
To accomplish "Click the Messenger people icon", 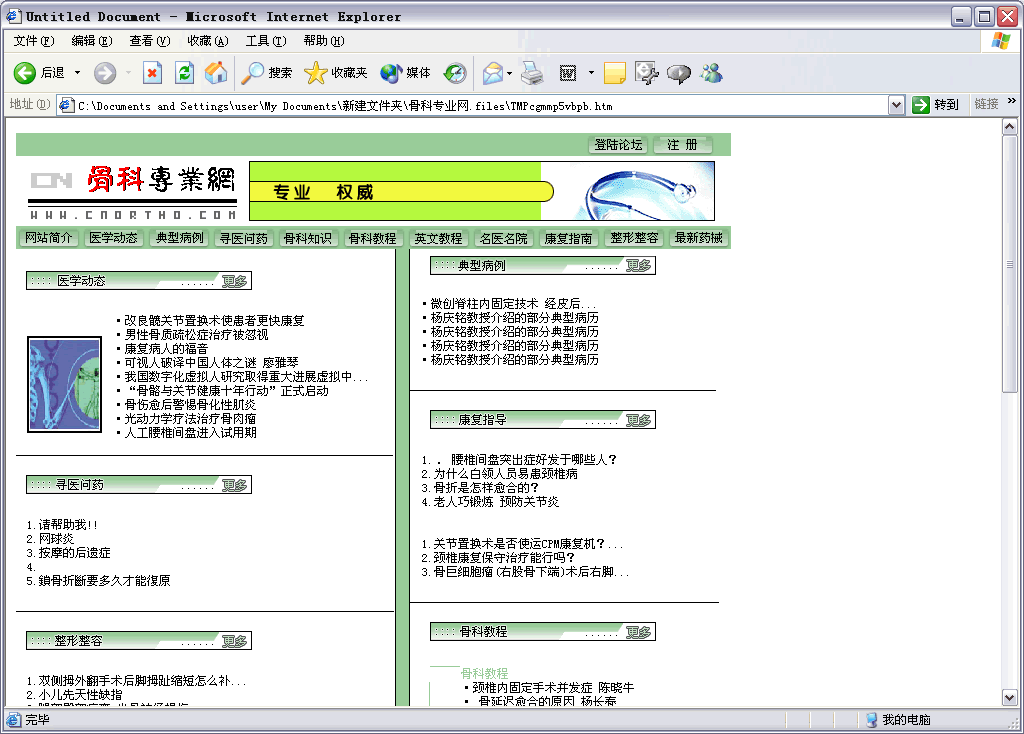I will coord(711,73).
